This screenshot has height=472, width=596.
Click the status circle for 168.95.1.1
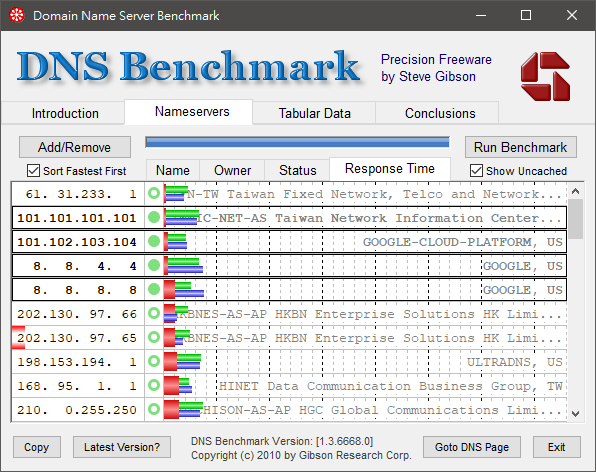tap(154, 386)
